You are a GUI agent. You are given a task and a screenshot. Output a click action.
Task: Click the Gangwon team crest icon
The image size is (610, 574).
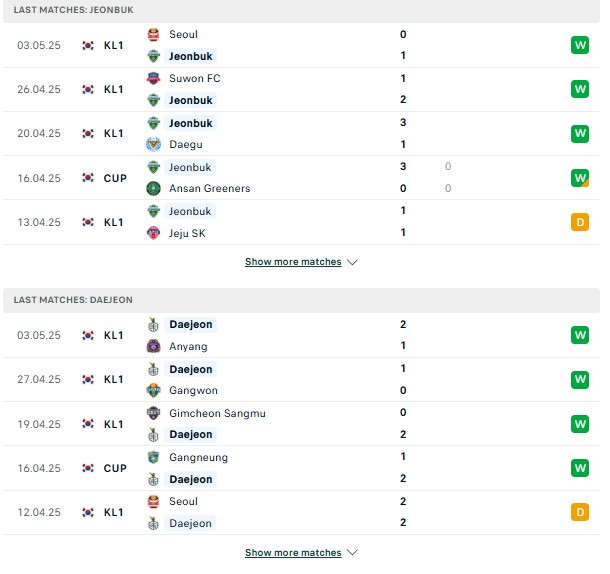[x=154, y=390]
